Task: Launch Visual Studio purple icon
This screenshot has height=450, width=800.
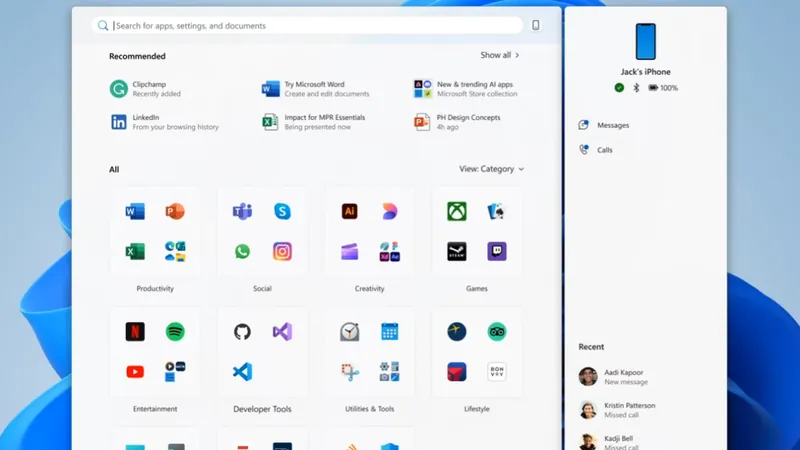Action: tap(282, 332)
